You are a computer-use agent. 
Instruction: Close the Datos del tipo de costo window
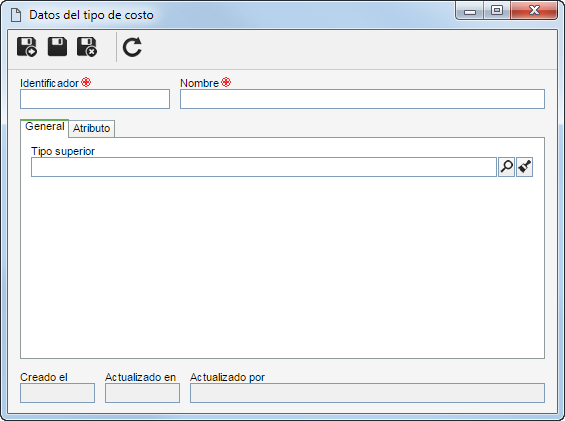[534, 11]
